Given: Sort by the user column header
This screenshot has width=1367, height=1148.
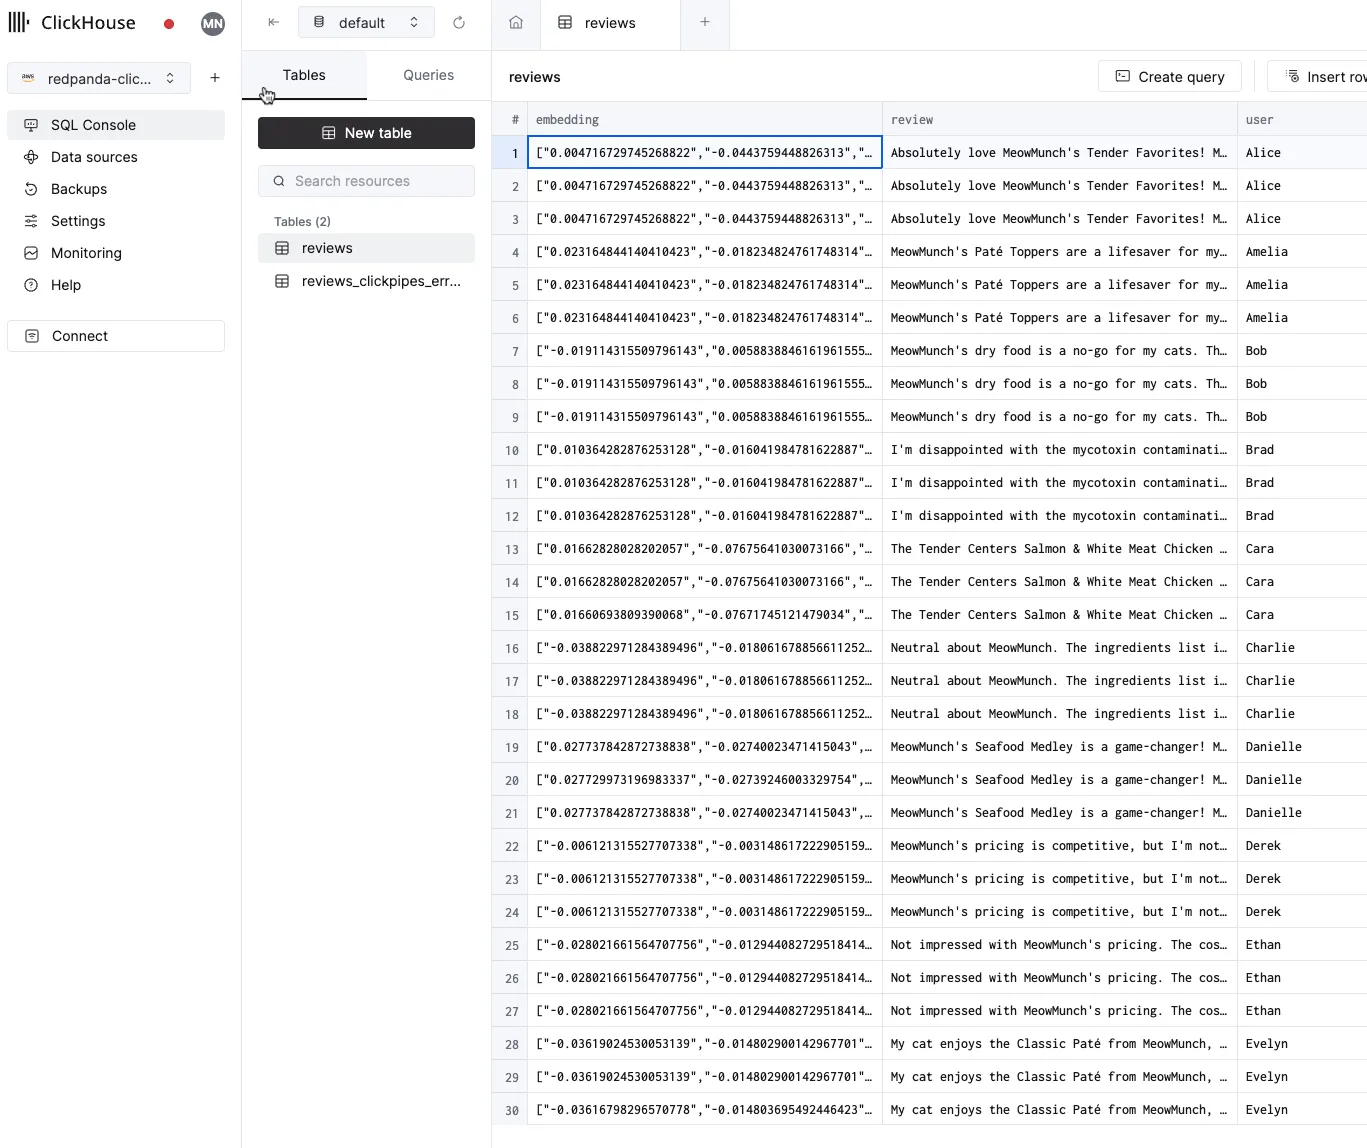Looking at the screenshot, I should (x=1302, y=119).
